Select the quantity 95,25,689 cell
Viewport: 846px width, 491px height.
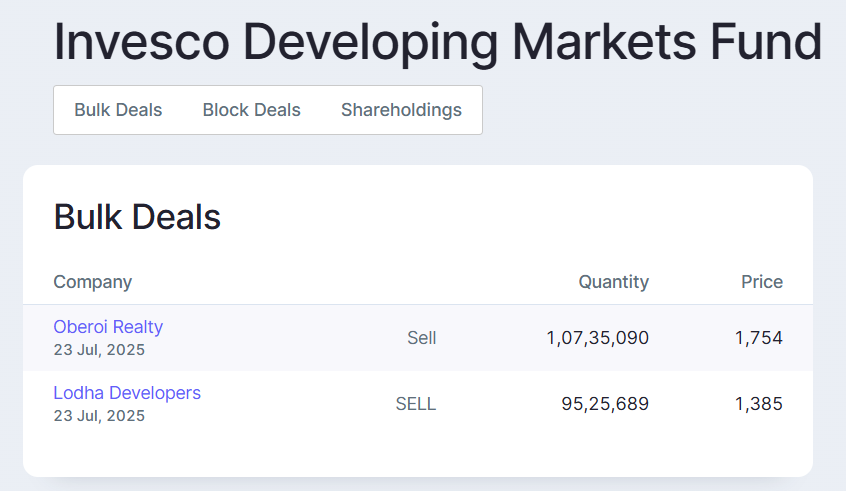coord(605,404)
